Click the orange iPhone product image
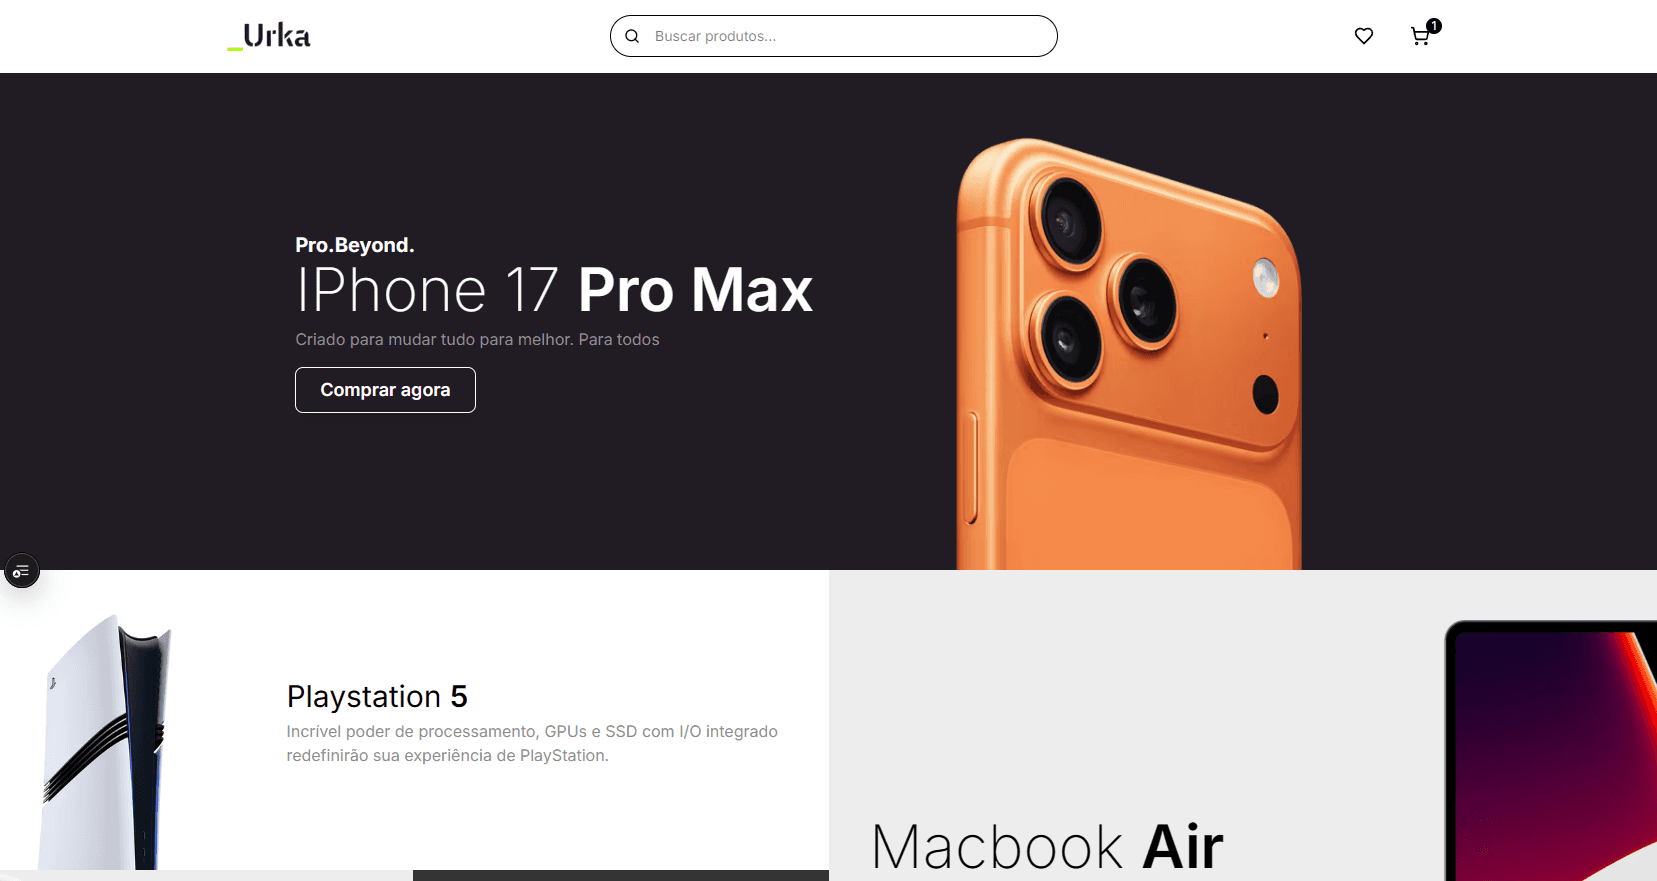Viewport: 1657px width, 881px height. [1128, 355]
